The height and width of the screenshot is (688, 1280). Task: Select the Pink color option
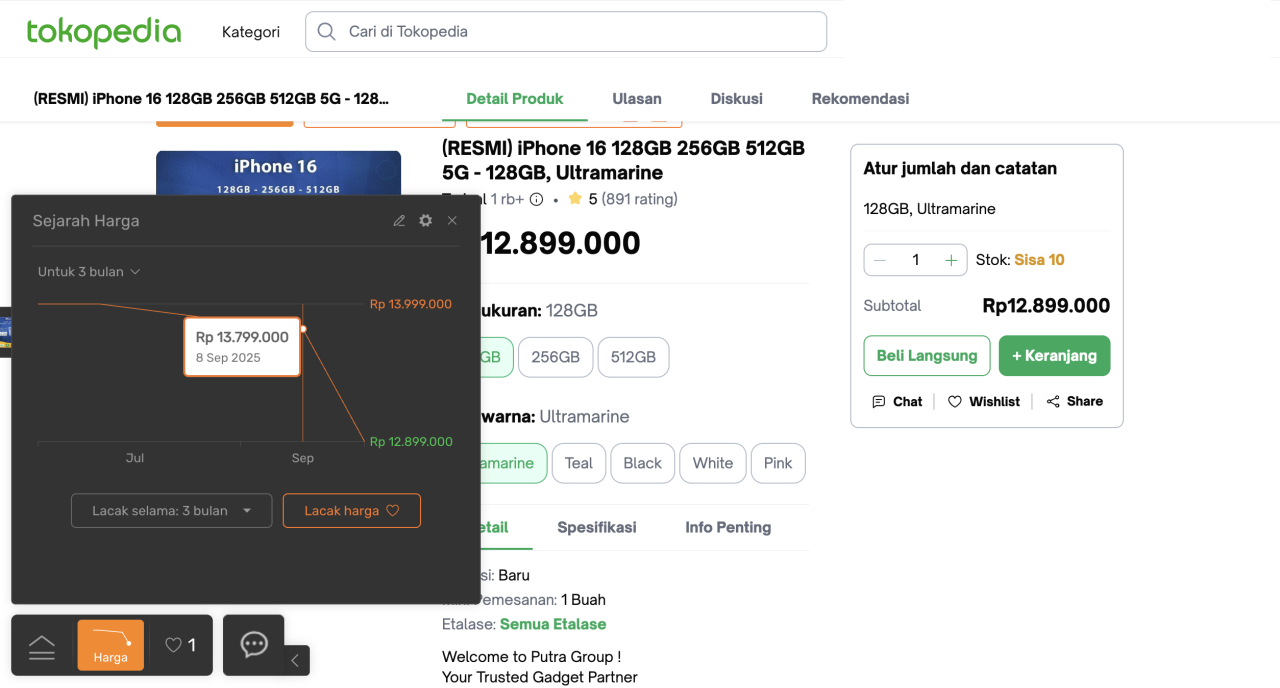[x=778, y=463]
